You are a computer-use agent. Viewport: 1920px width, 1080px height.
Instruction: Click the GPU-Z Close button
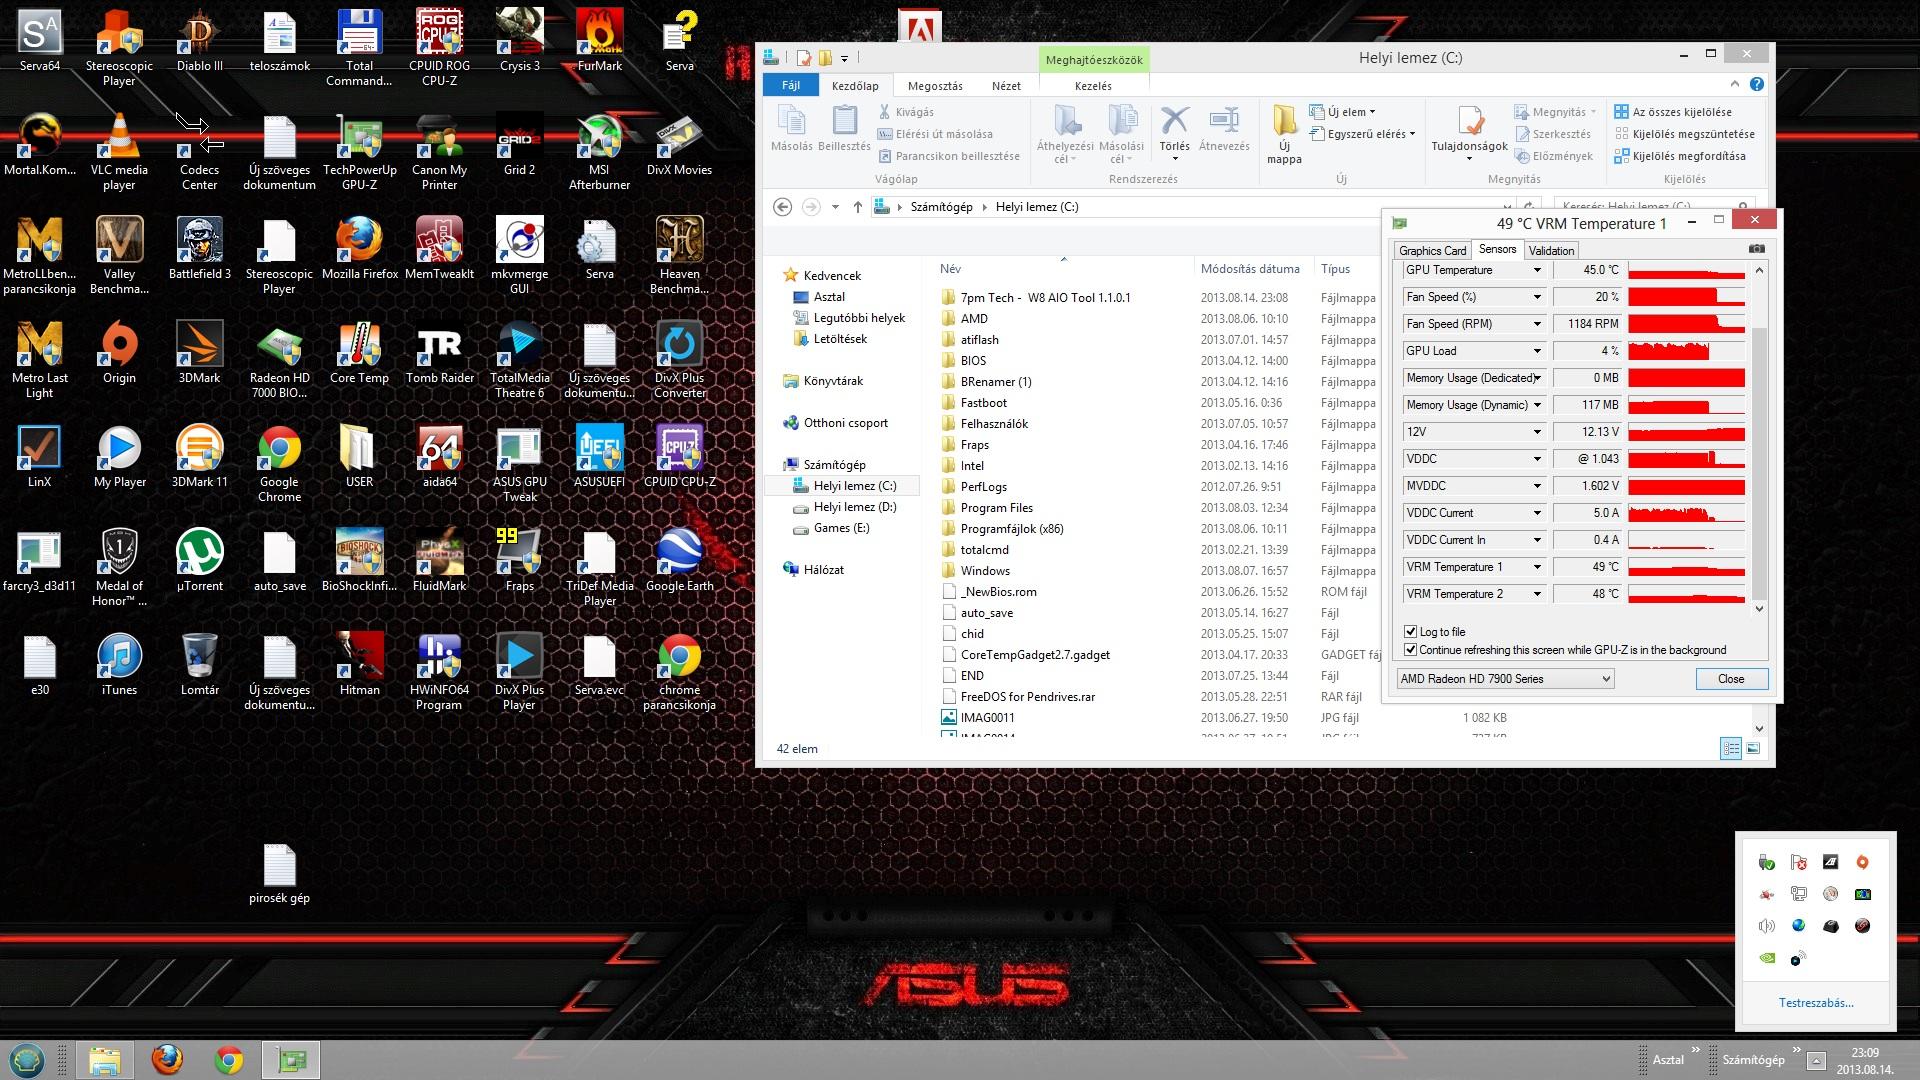(x=1731, y=679)
